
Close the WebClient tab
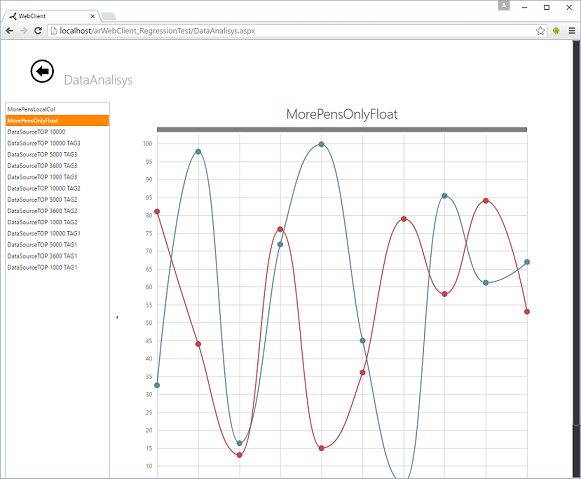pos(93,16)
